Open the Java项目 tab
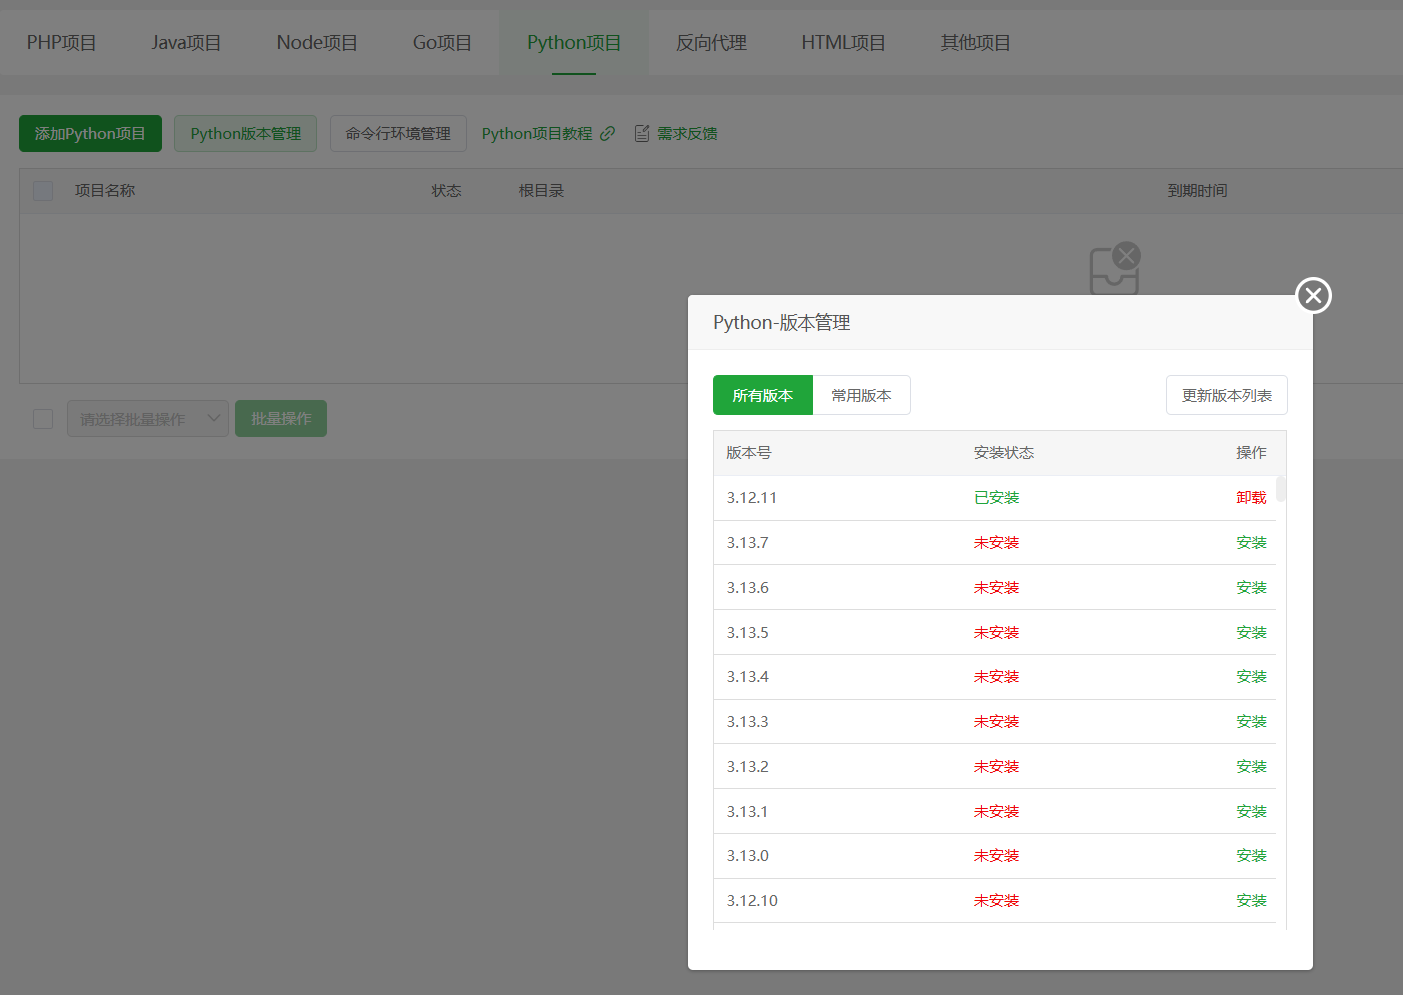 click(186, 42)
